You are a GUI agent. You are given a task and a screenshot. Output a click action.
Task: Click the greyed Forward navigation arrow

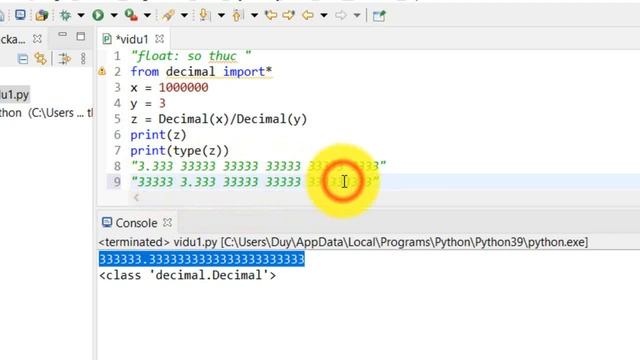pyautogui.click(x=340, y=16)
